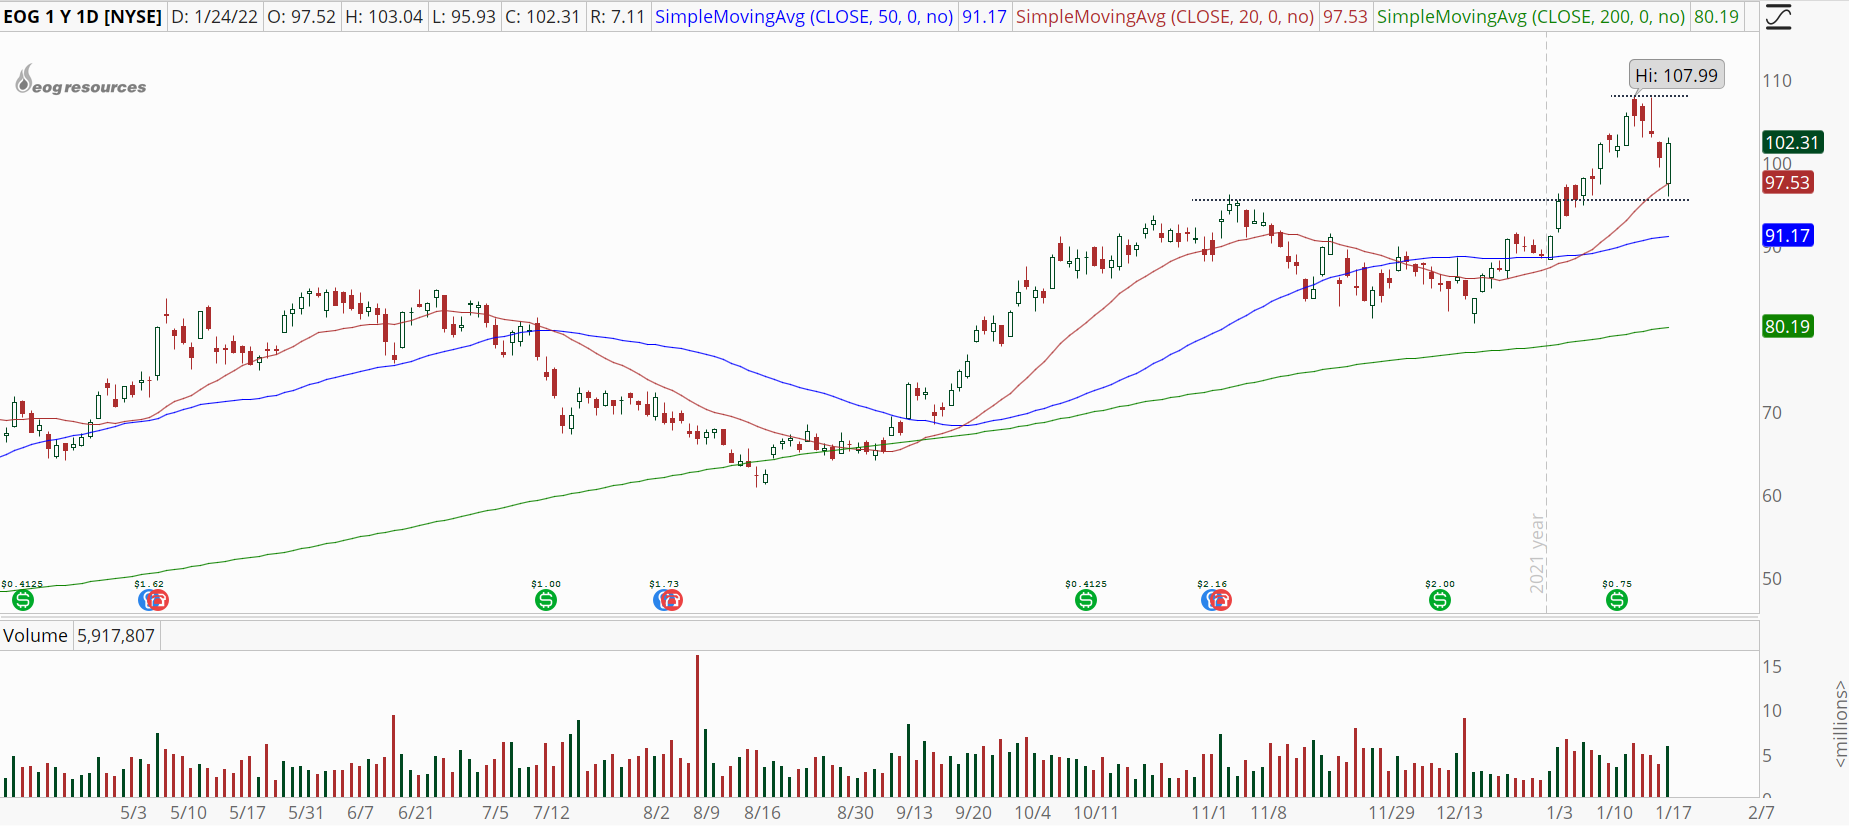The image size is (1849, 826).
Task: Click the L: 95.93 low value
Action: pos(464,17)
